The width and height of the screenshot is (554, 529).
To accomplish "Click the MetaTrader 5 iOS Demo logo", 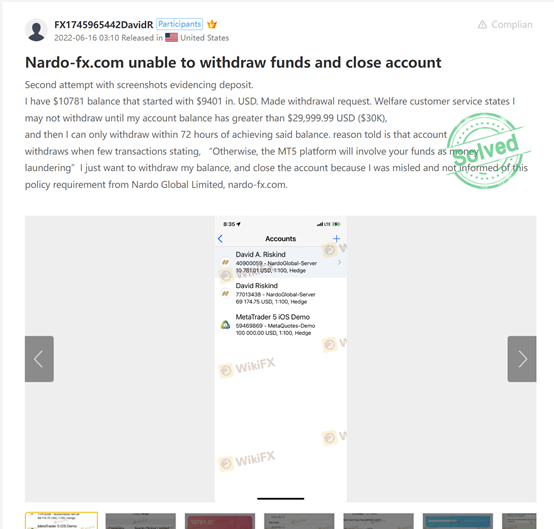I will coord(225,325).
